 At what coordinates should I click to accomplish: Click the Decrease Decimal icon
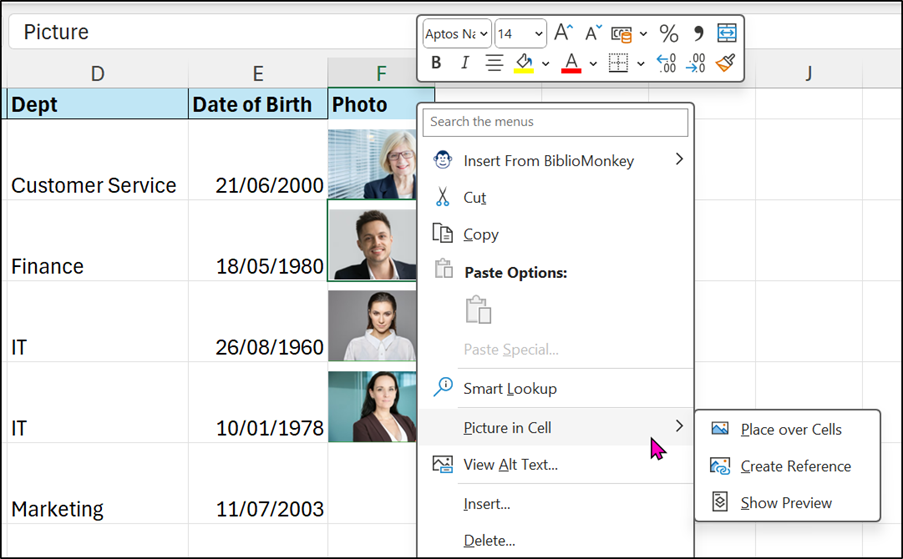coord(696,63)
